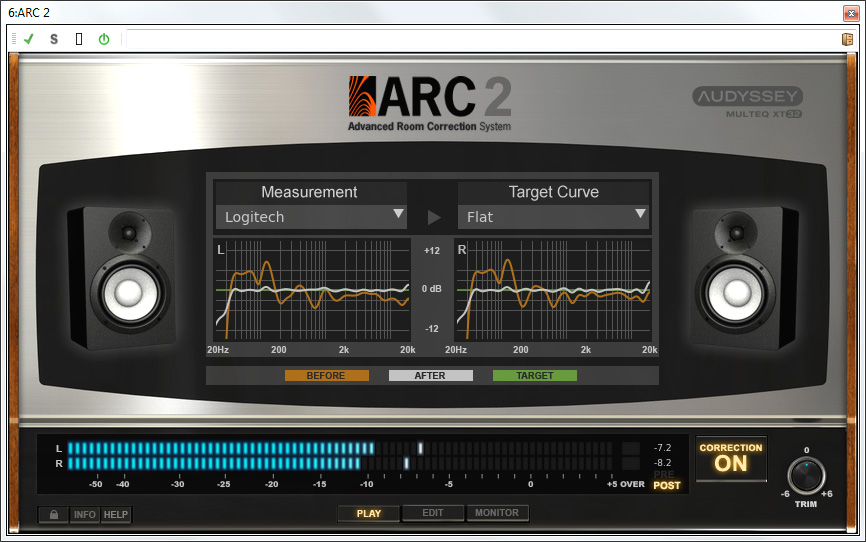
Task: Switch meter to POST mode
Action: pyautogui.click(x=667, y=485)
